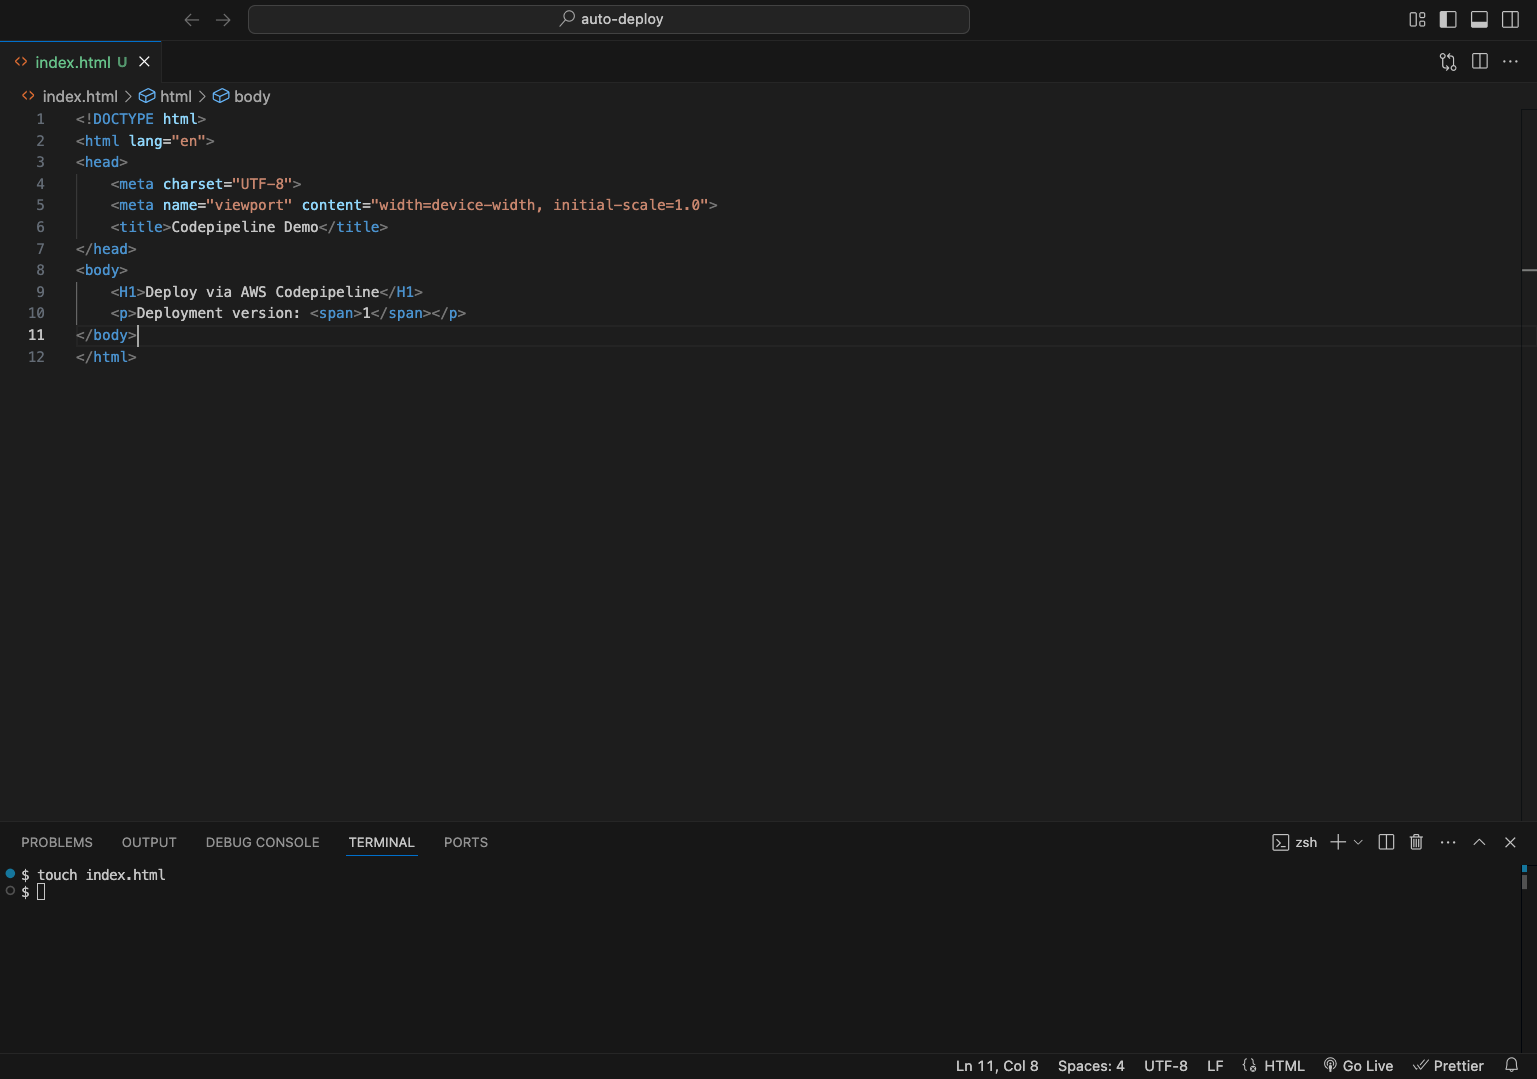Toggle the secondary side bar
This screenshot has width=1537, height=1079.
tap(1511, 19)
